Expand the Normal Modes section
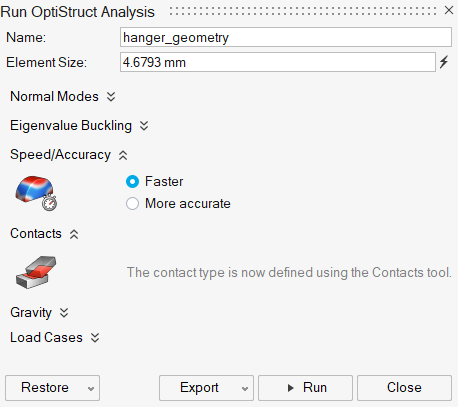This screenshot has width=458, height=407. 111,97
